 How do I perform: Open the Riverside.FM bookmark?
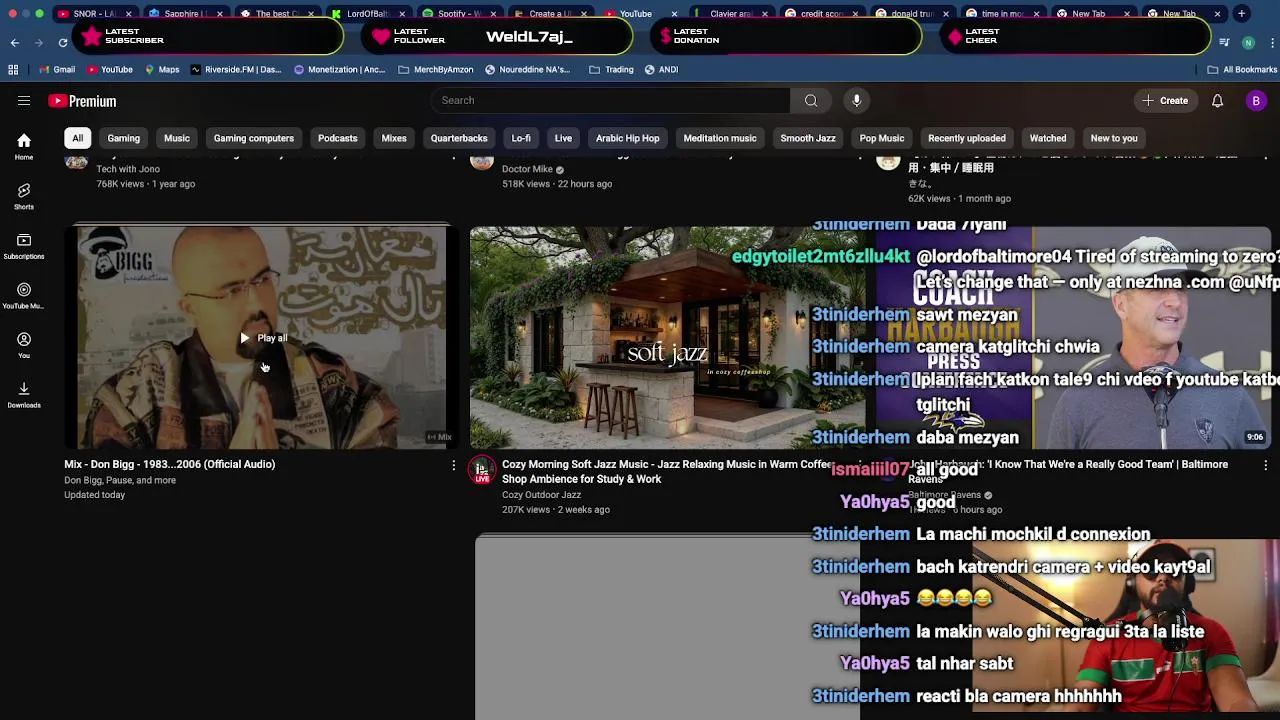point(236,69)
